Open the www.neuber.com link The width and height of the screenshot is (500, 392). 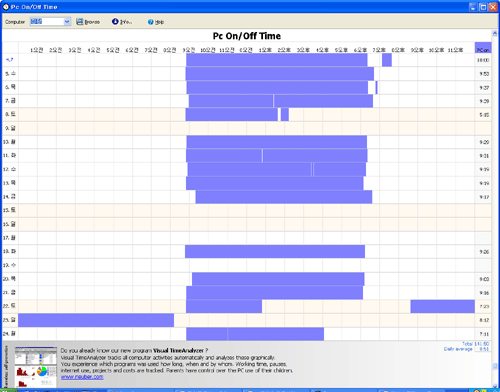pyautogui.click(x=82, y=377)
